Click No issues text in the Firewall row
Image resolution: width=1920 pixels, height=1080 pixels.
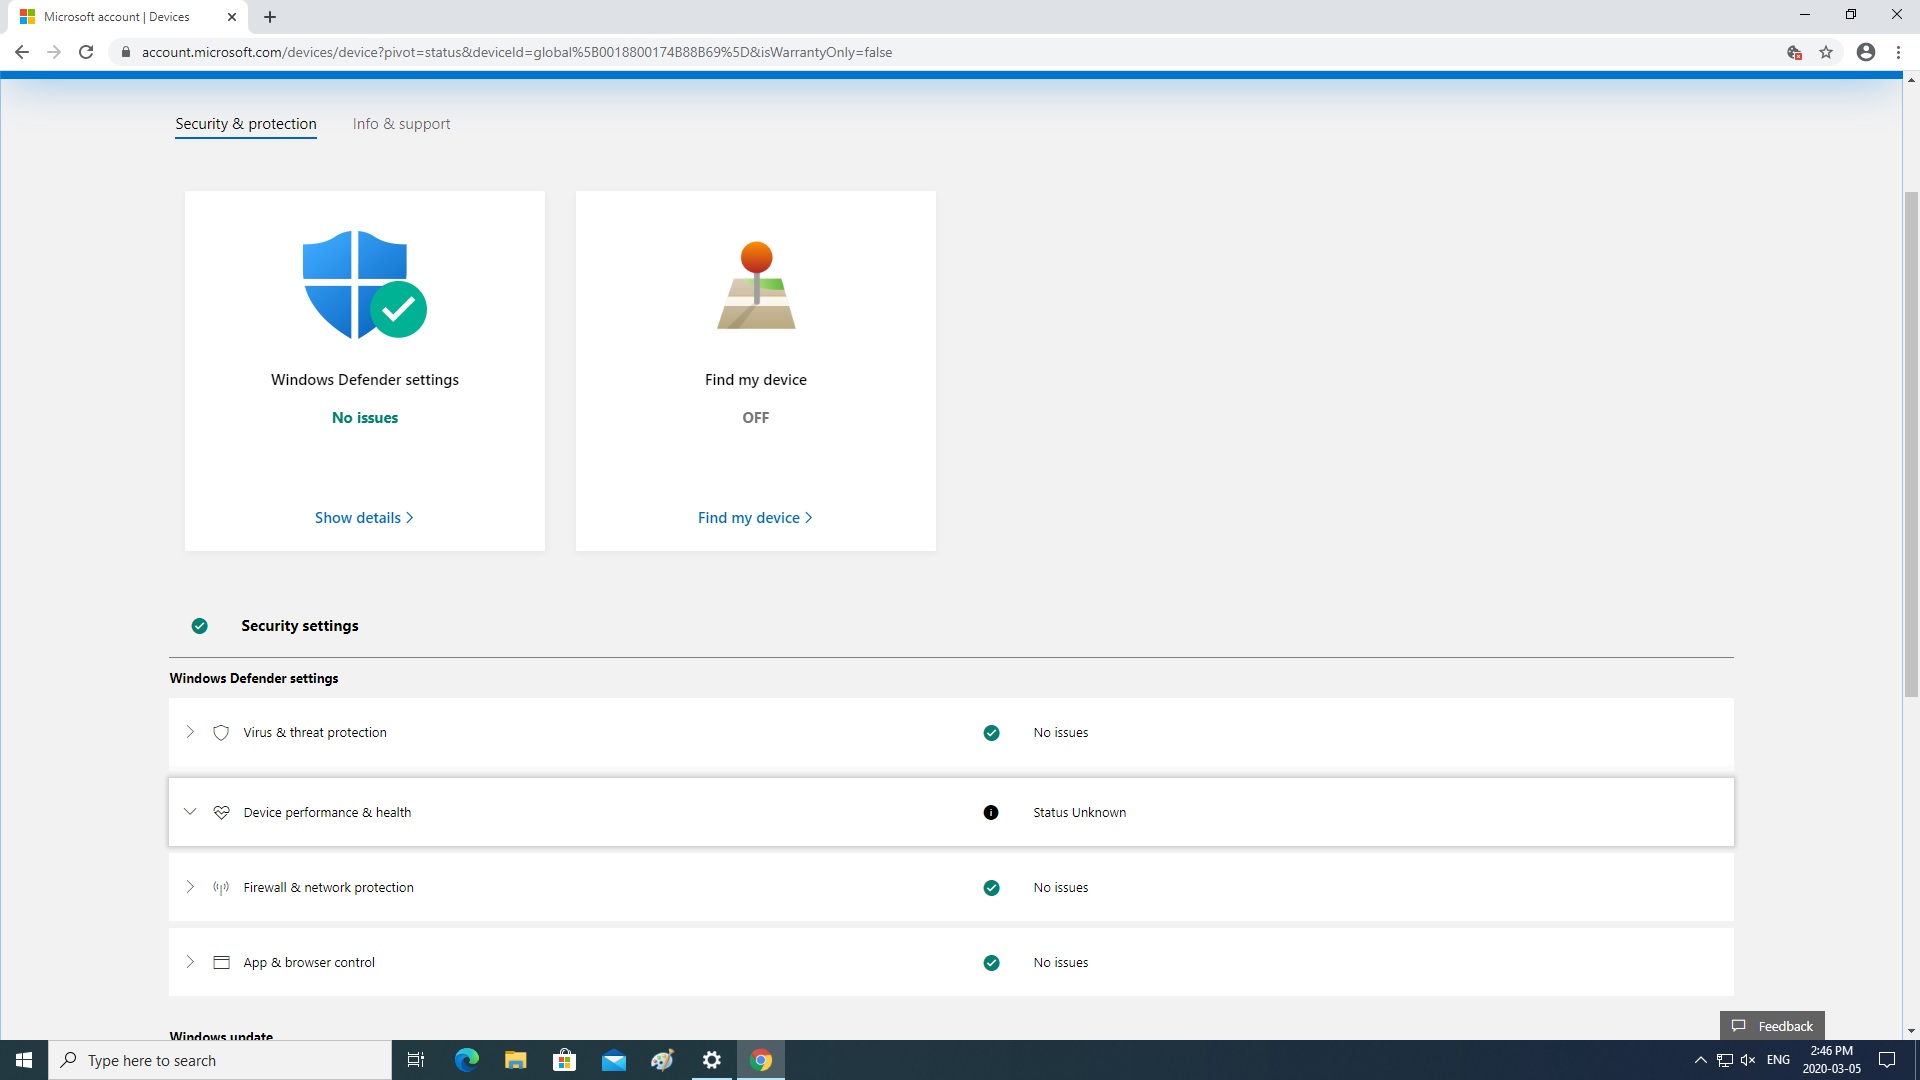point(1060,888)
